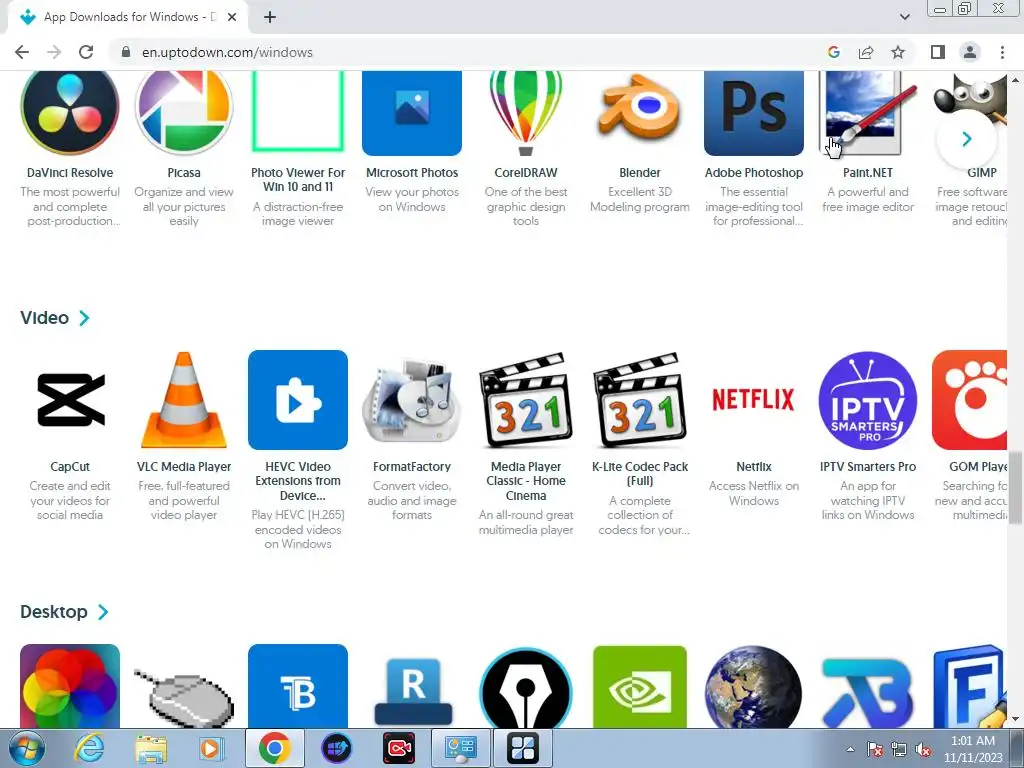The height and width of the screenshot is (768, 1024).
Task: Open the Picasa app icon
Action: click(184, 113)
